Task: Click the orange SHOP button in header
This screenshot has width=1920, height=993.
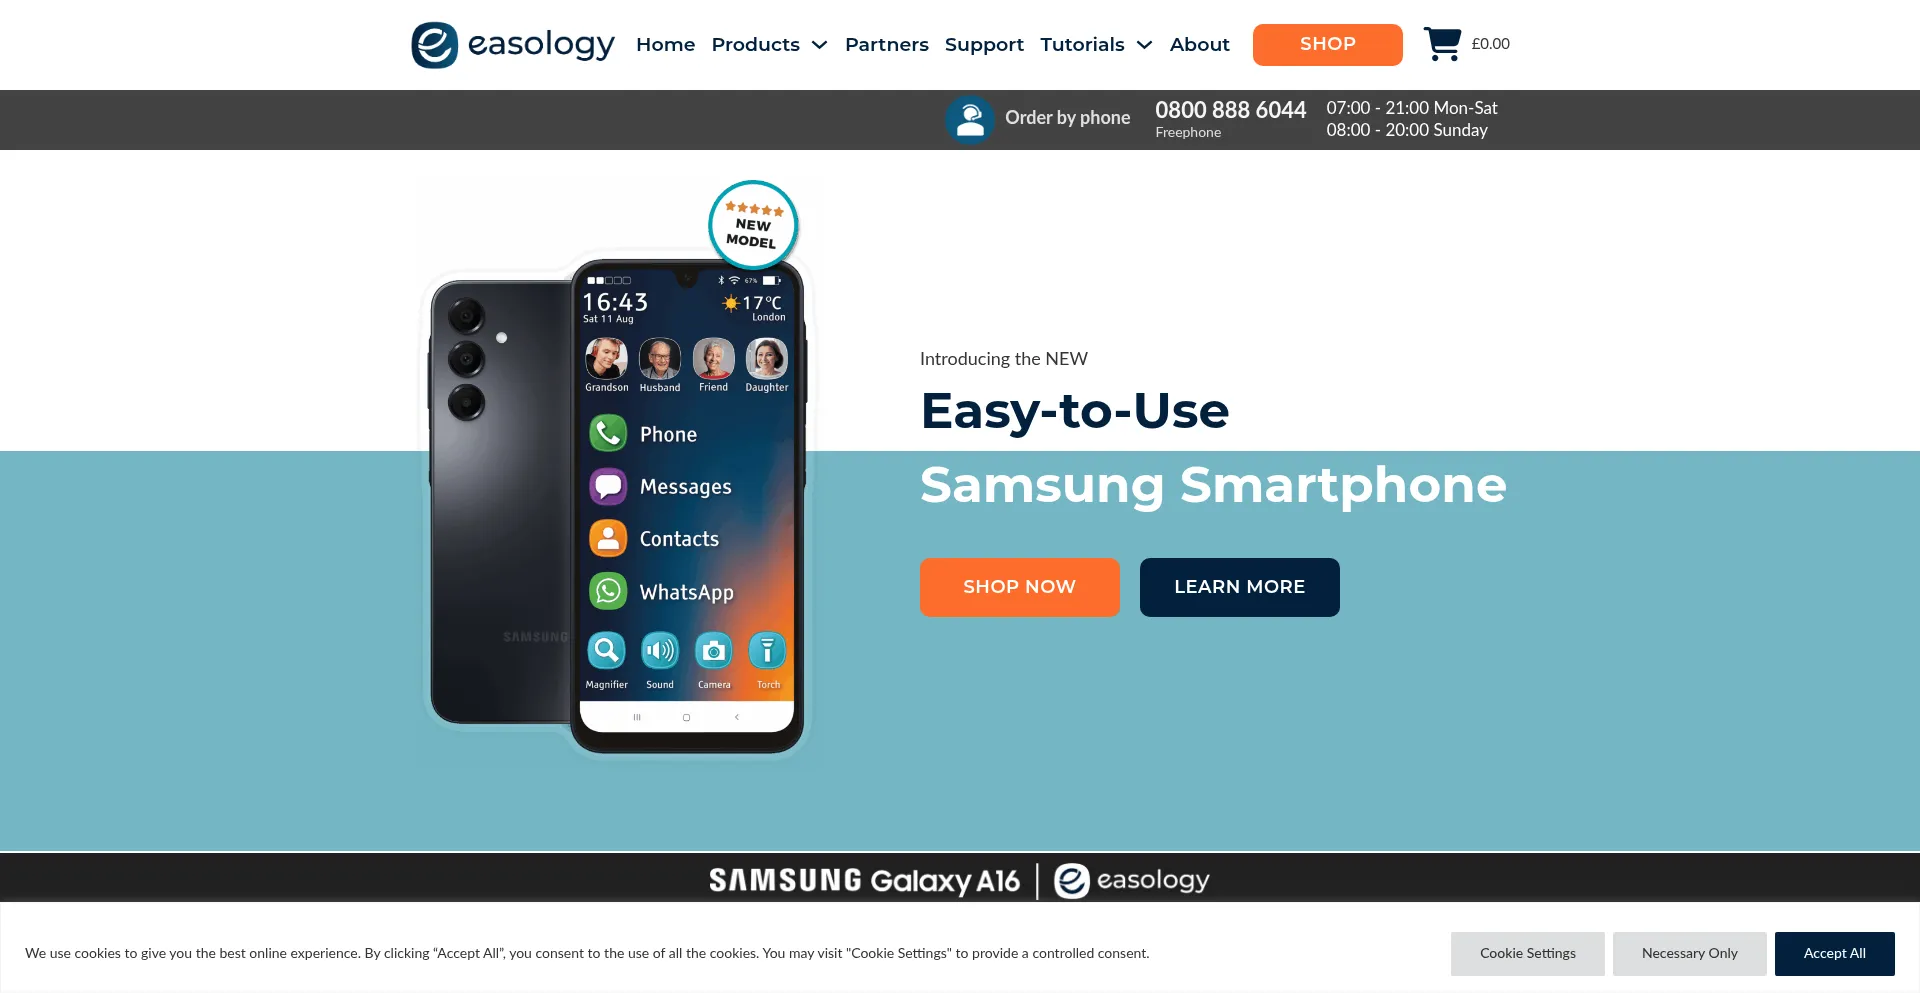Action: tap(1328, 45)
